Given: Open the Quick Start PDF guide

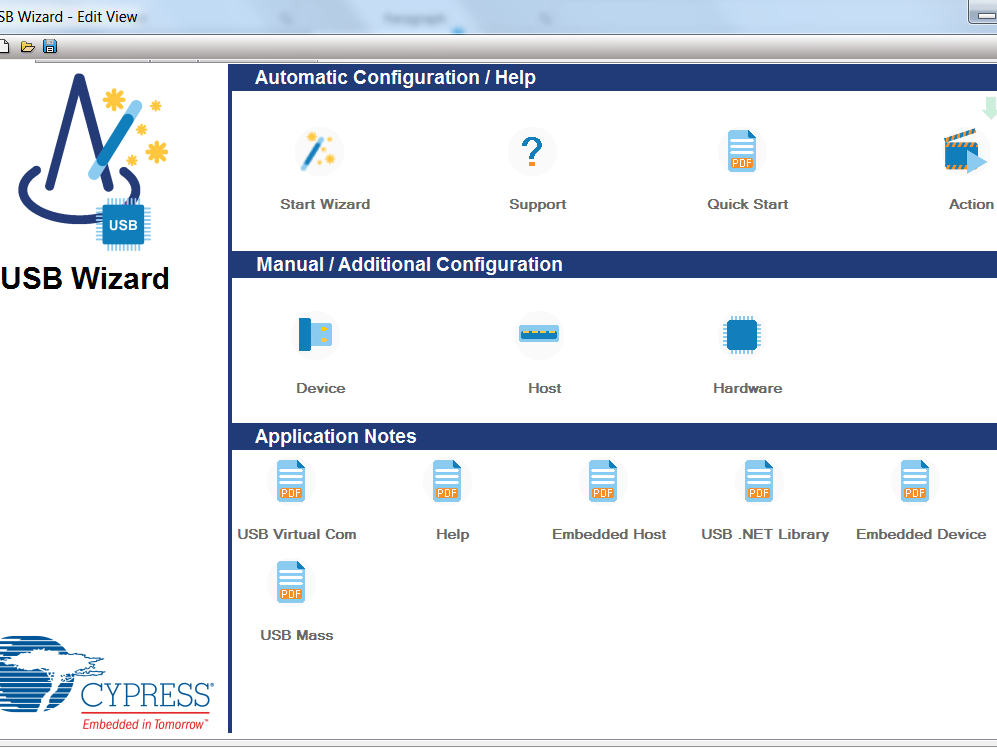Looking at the screenshot, I should point(742,153).
